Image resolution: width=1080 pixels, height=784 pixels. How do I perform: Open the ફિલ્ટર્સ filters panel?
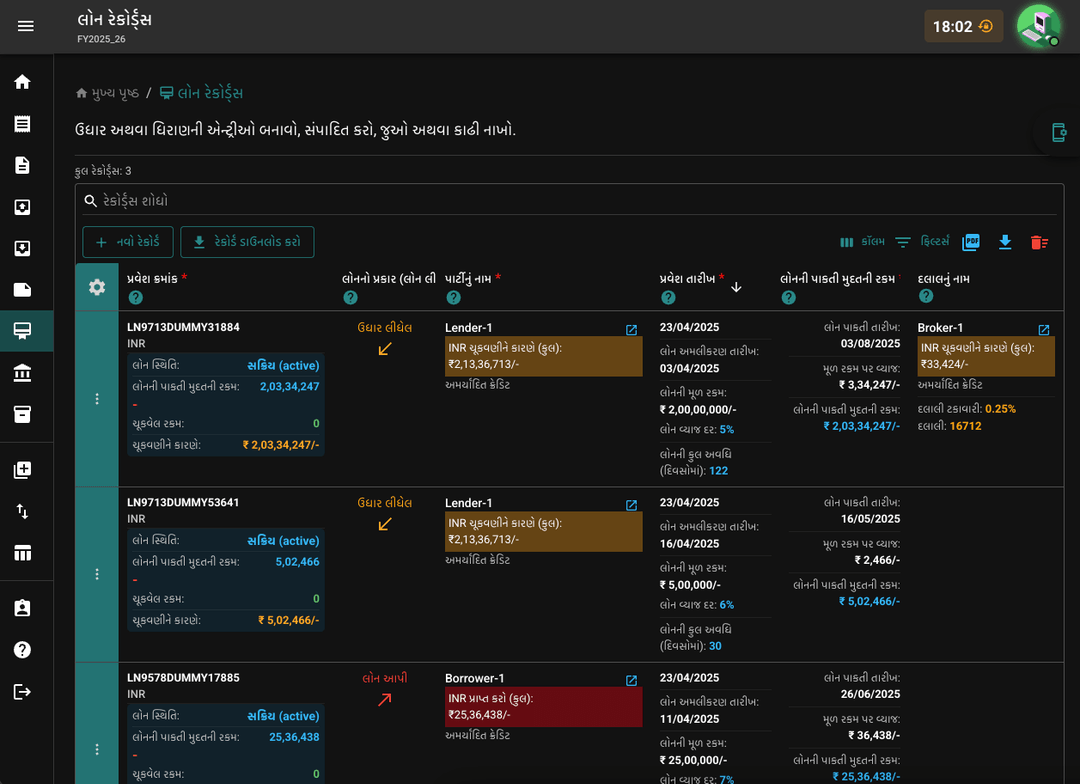(x=922, y=242)
